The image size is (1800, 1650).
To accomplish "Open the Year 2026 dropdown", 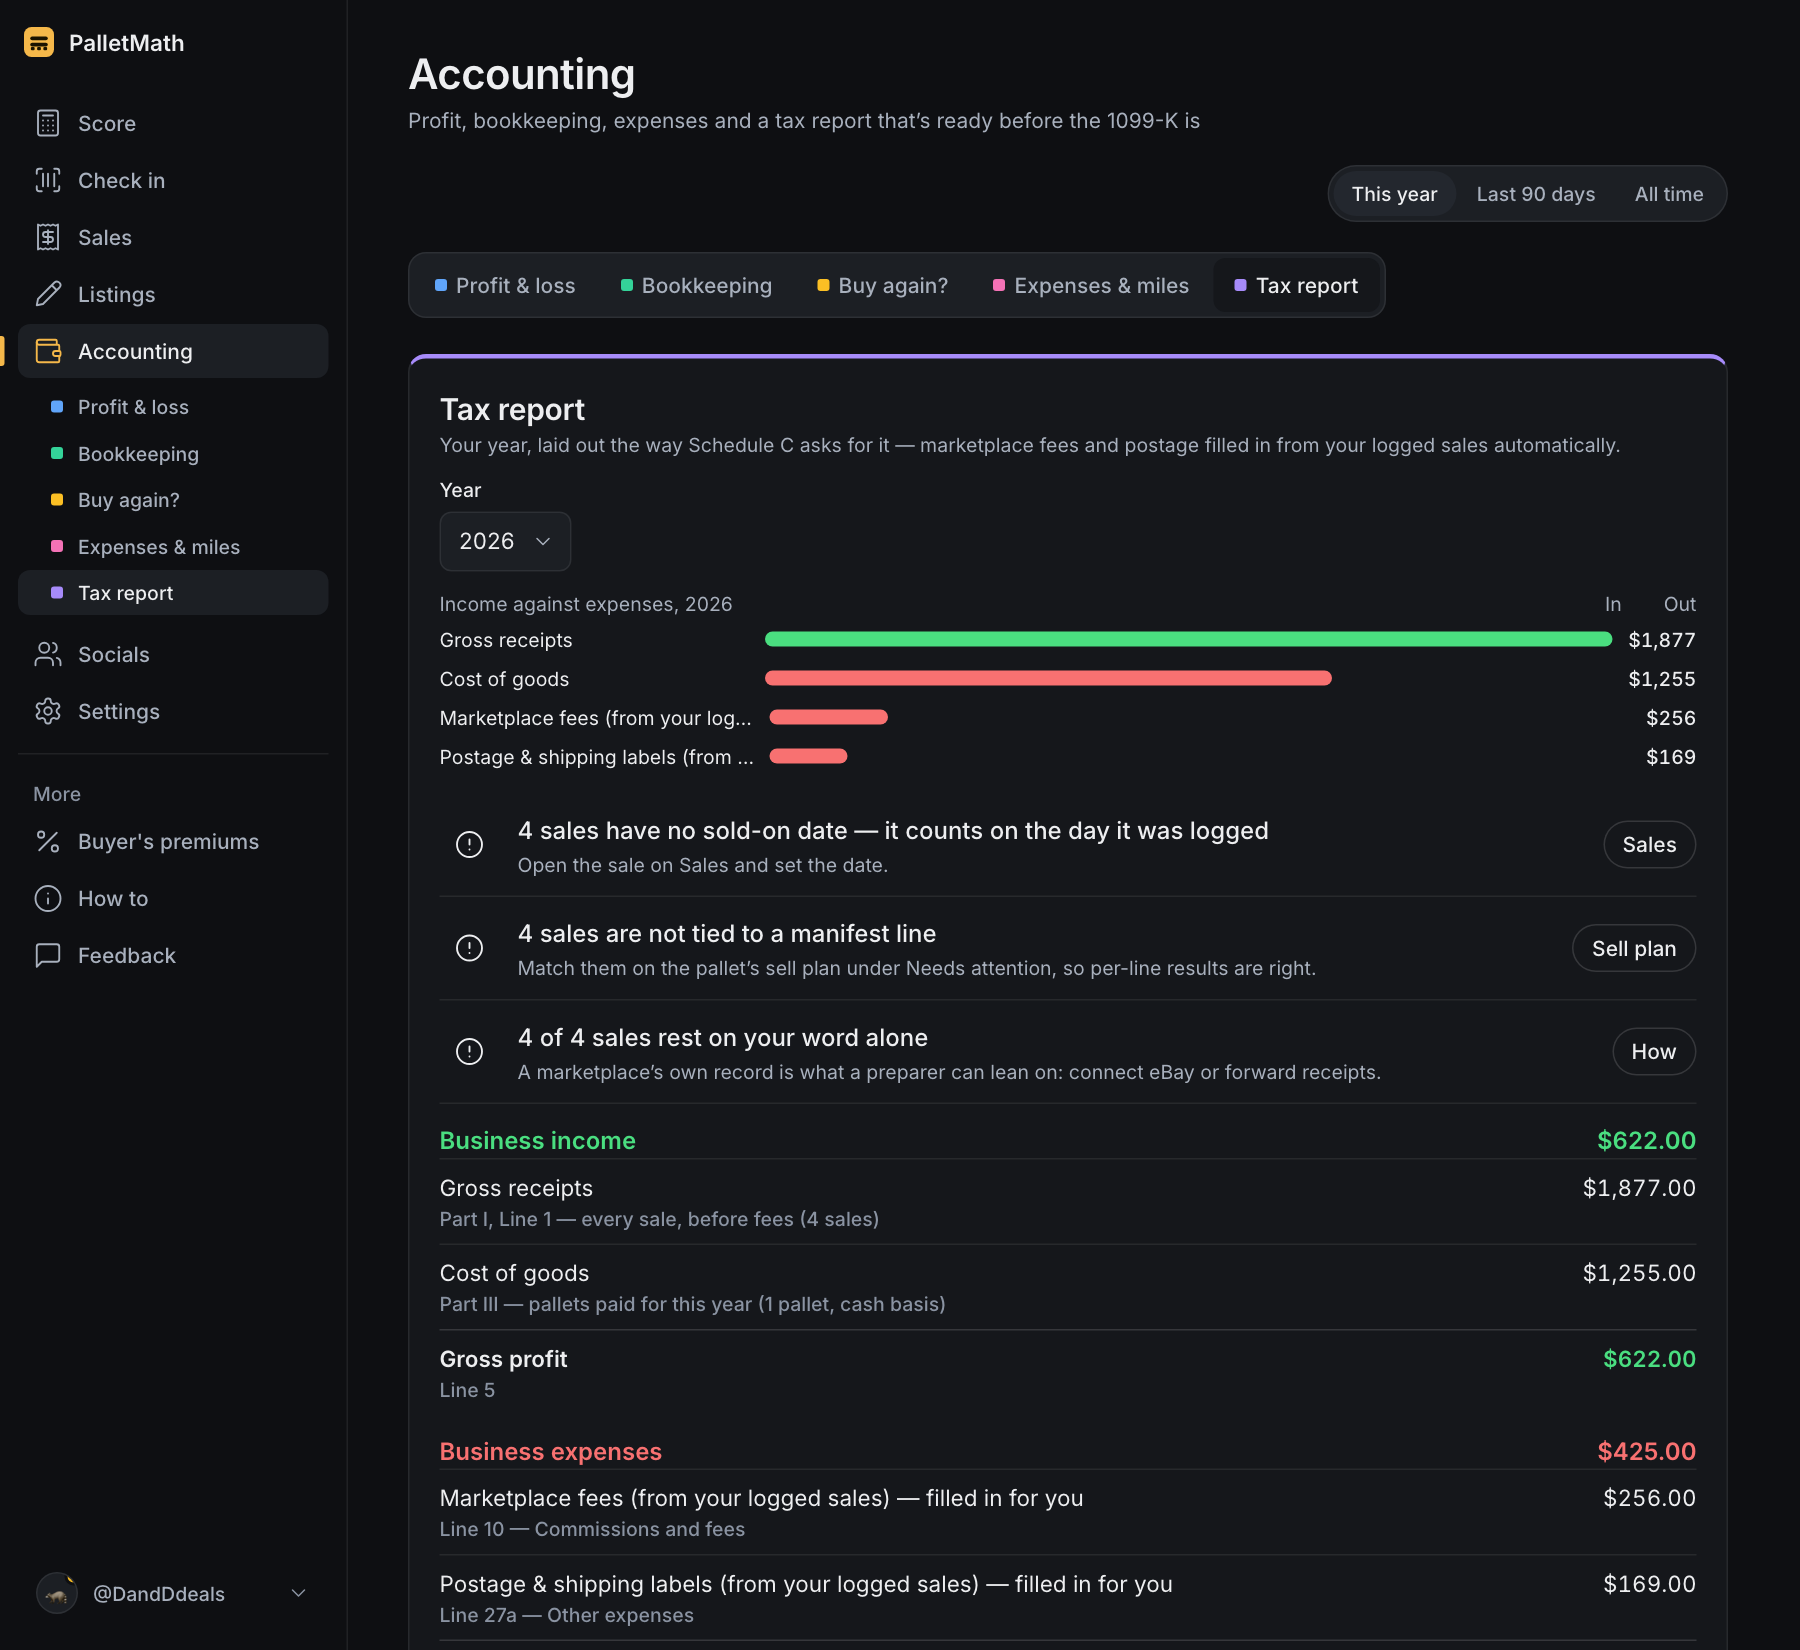I will [x=505, y=541].
